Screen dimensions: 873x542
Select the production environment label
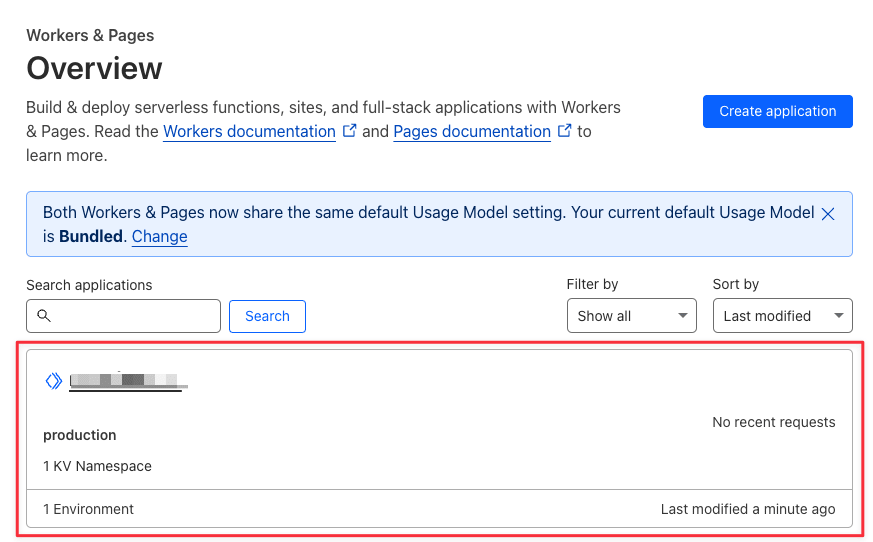point(80,435)
